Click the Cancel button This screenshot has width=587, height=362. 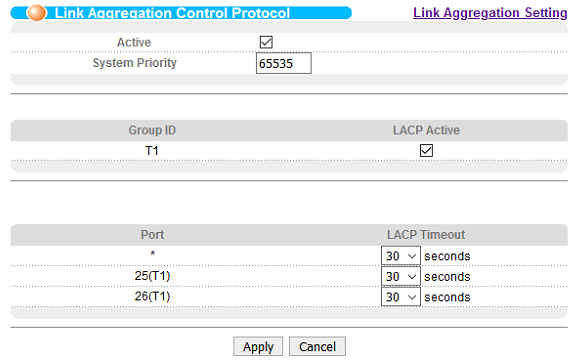tap(317, 347)
